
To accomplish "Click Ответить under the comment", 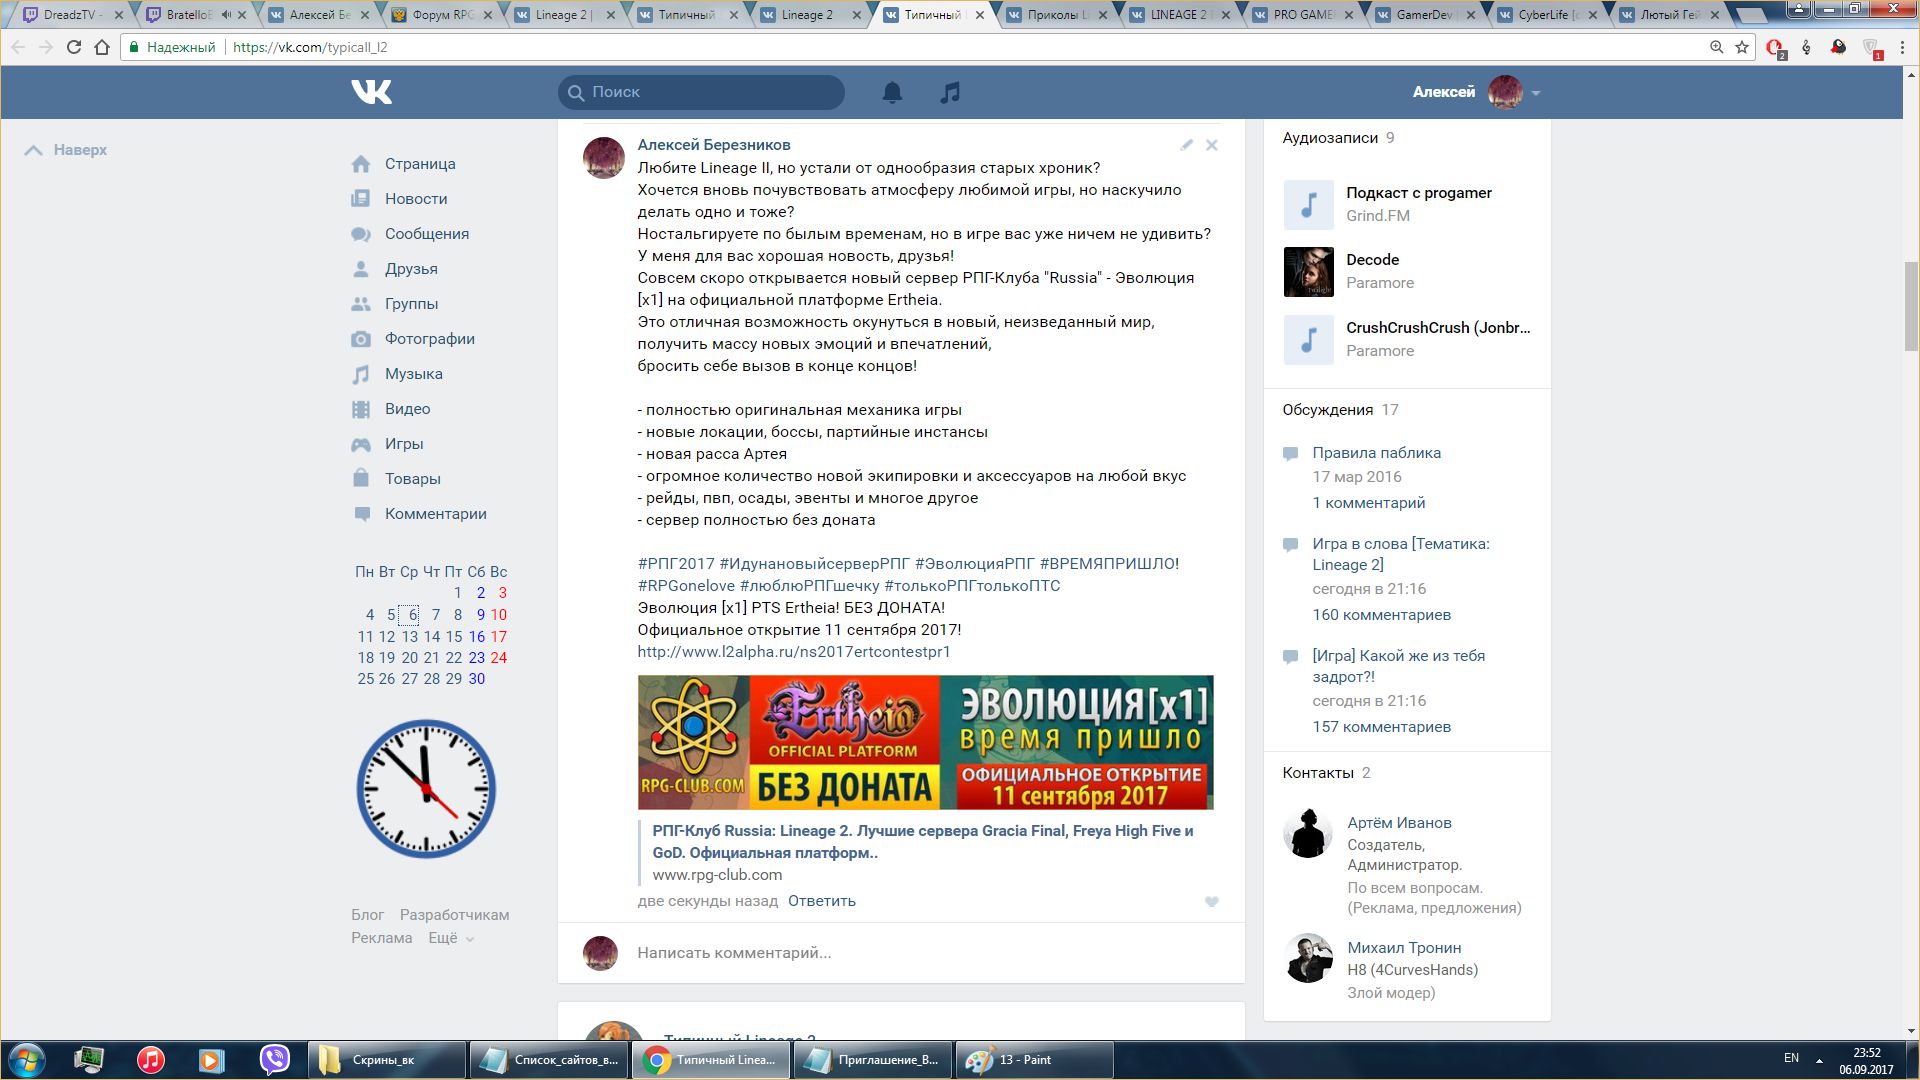I will (x=822, y=901).
